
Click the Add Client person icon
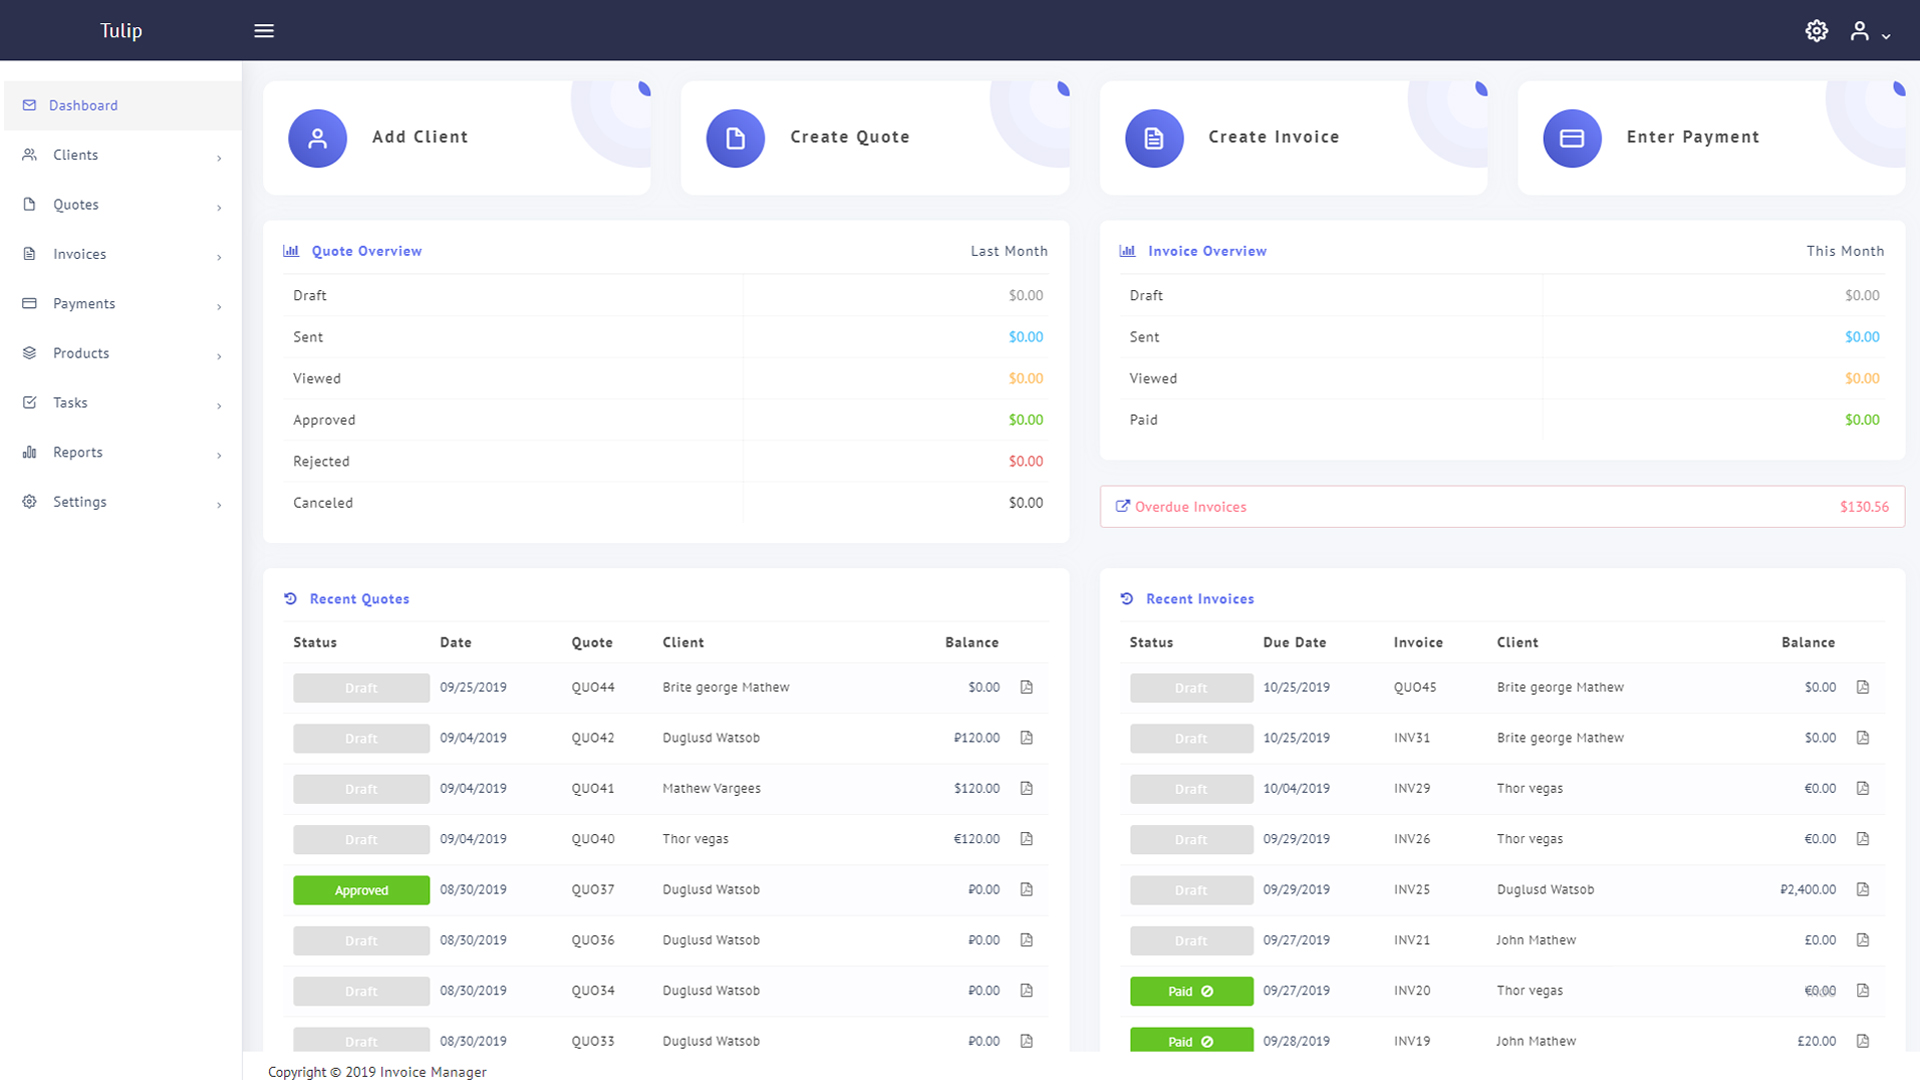[317, 138]
